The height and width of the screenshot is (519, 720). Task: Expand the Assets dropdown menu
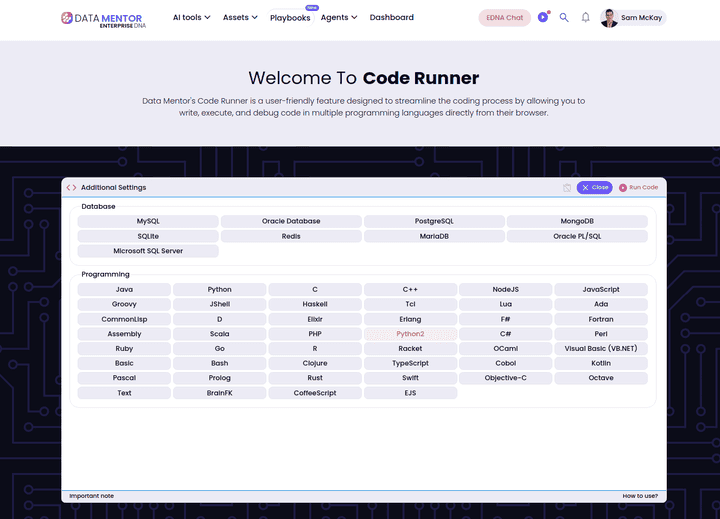240,18
